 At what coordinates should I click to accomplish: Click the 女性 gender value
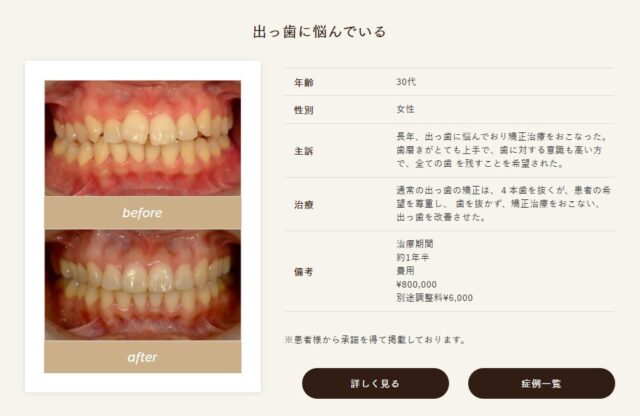(x=405, y=109)
